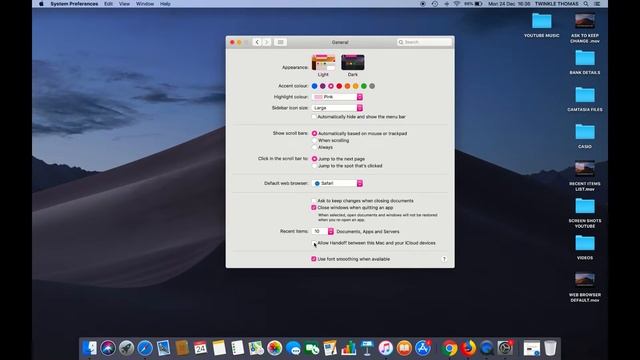This screenshot has height=360, width=640.
Task: Open the System Preferences menu
Action: pos(74,4)
